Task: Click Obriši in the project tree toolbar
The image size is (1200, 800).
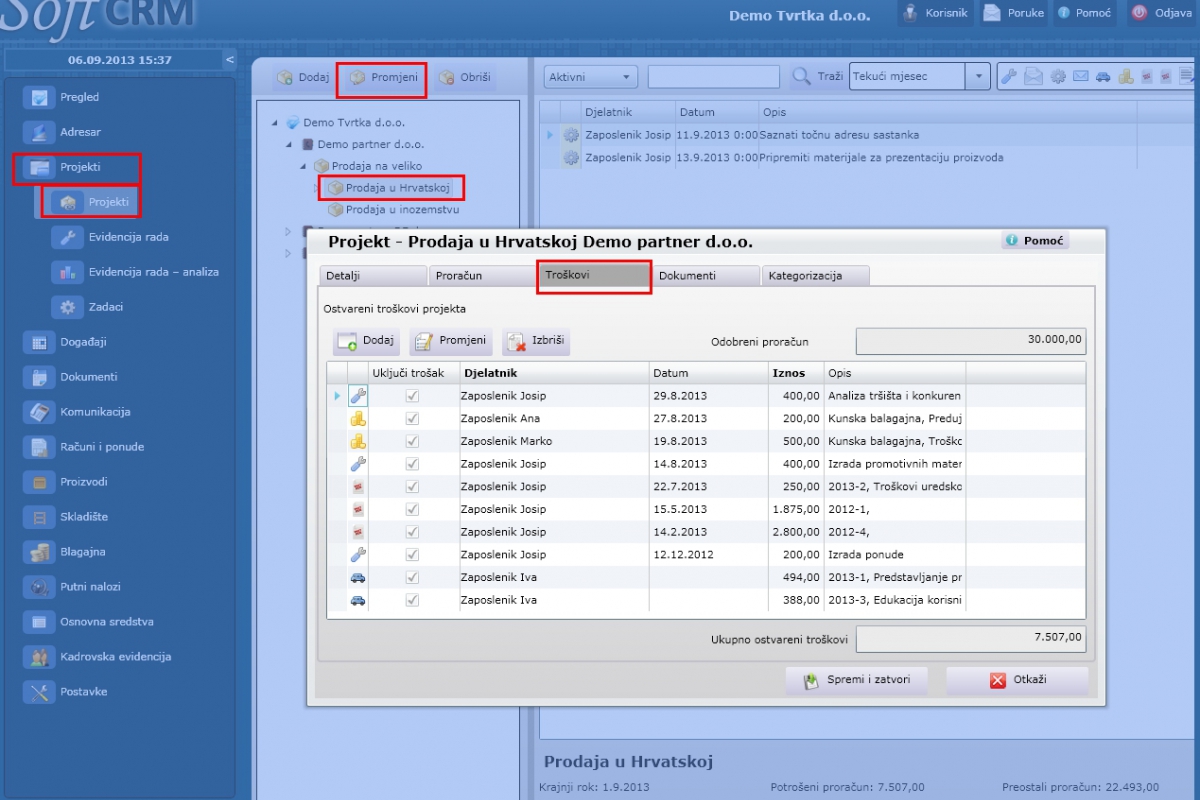Action: coord(464,77)
